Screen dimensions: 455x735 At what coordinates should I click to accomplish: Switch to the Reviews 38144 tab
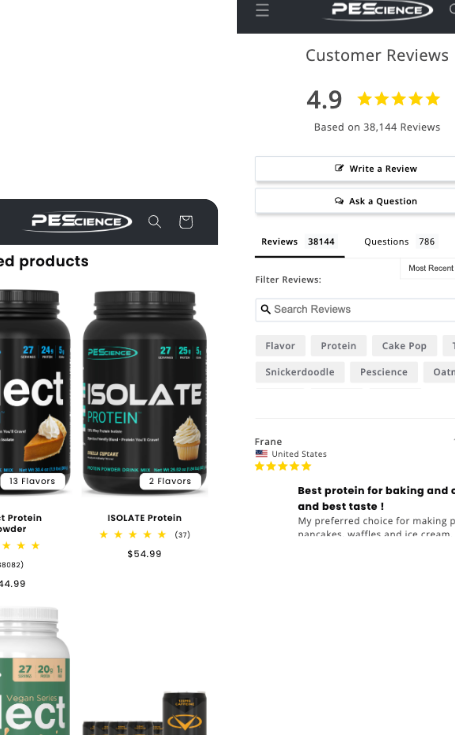299,242
